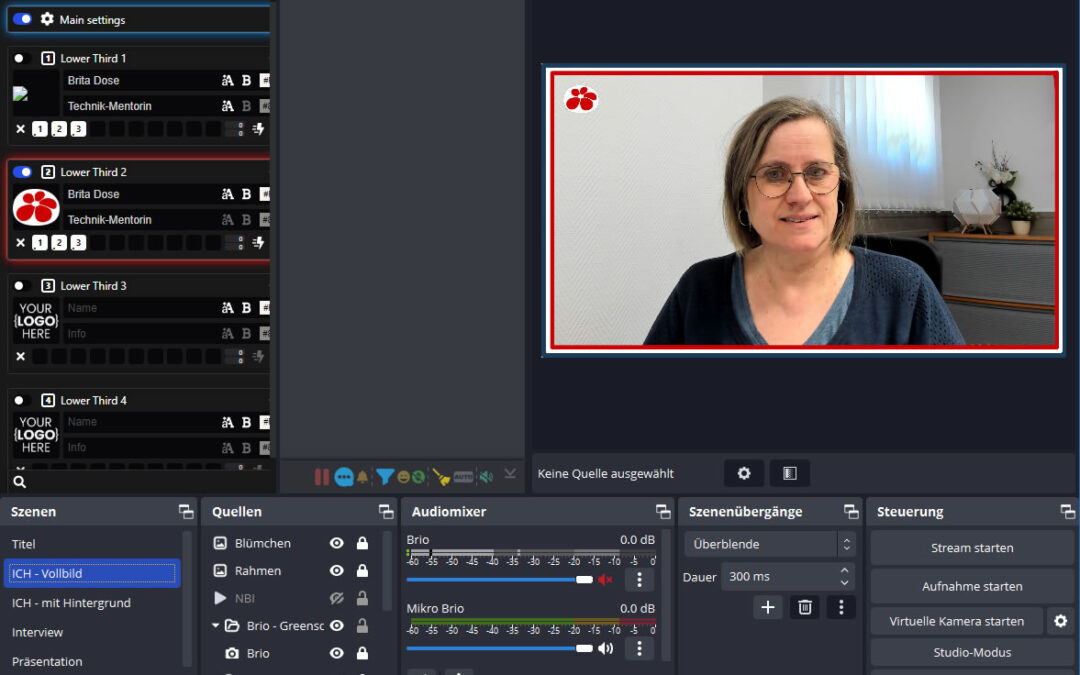Viewport: 1080px width, 675px height.
Task: Toggle Lower Third 1 on with its switch
Action: 20,58
